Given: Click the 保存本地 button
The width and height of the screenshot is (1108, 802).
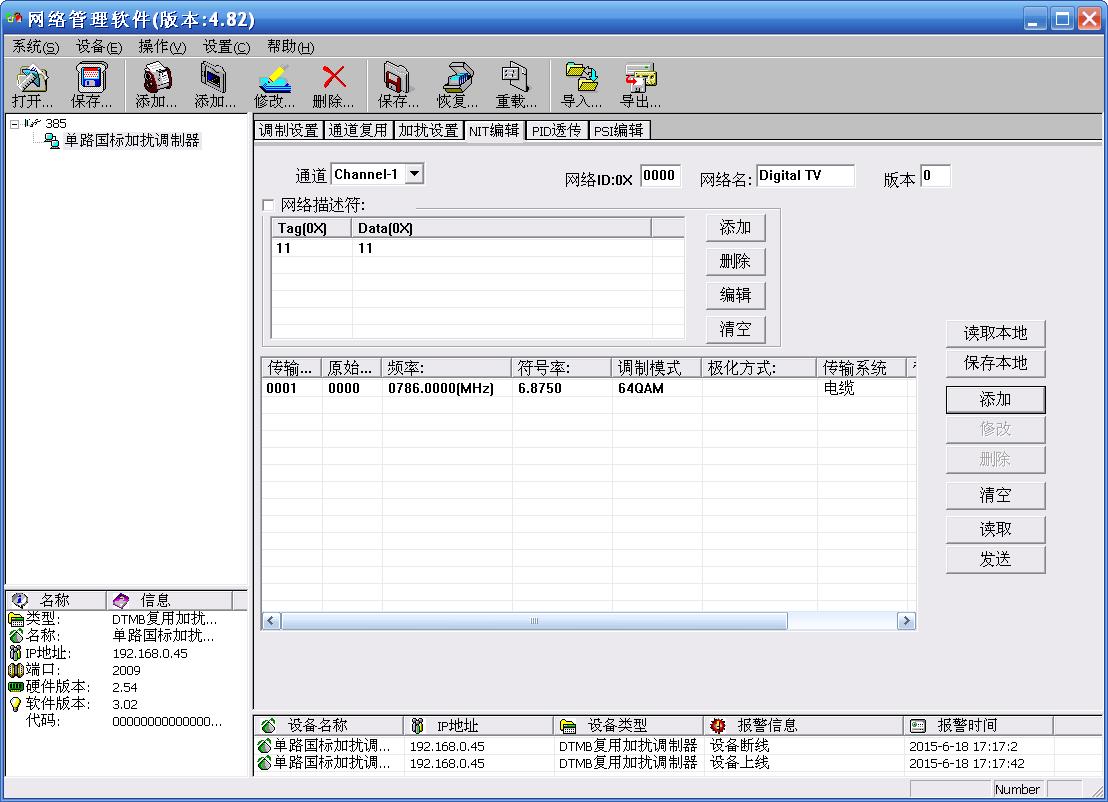Looking at the screenshot, I should [995, 363].
